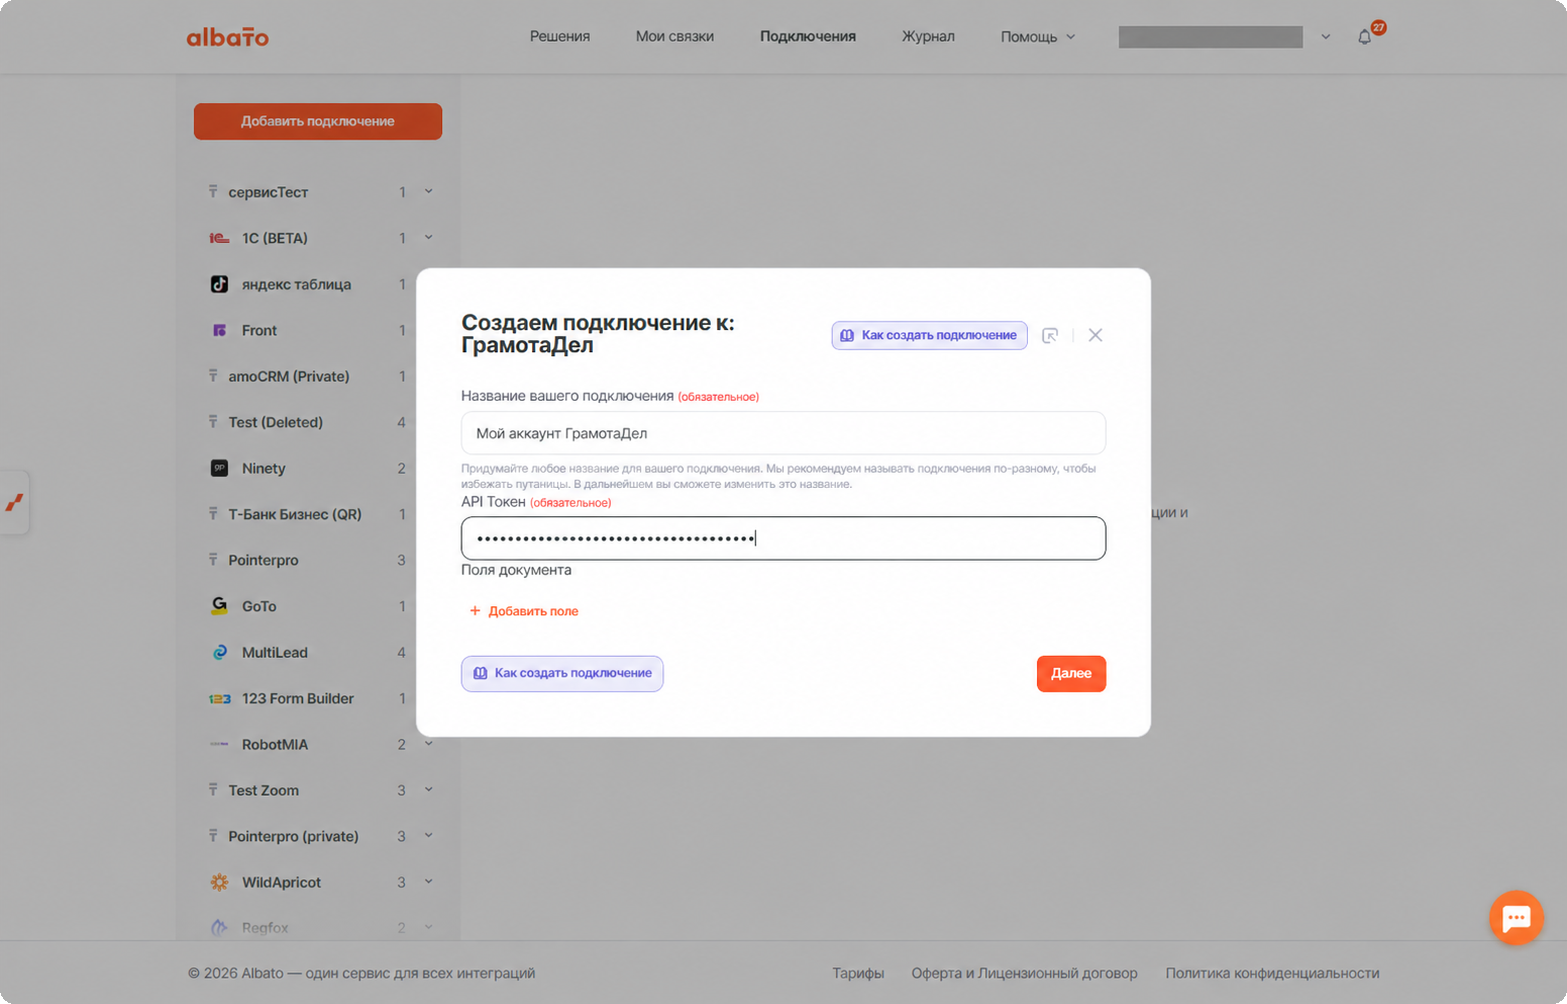
Task: Go to Мои связки
Action: [x=675, y=37]
